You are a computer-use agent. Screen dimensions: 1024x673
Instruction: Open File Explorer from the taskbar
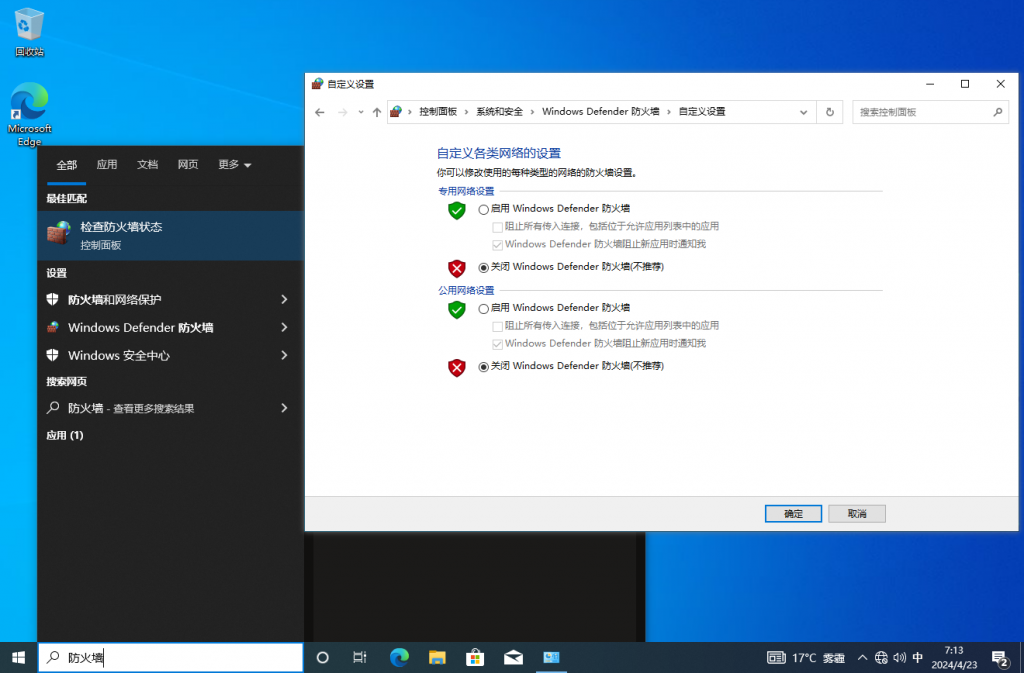pyautogui.click(x=437, y=657)
